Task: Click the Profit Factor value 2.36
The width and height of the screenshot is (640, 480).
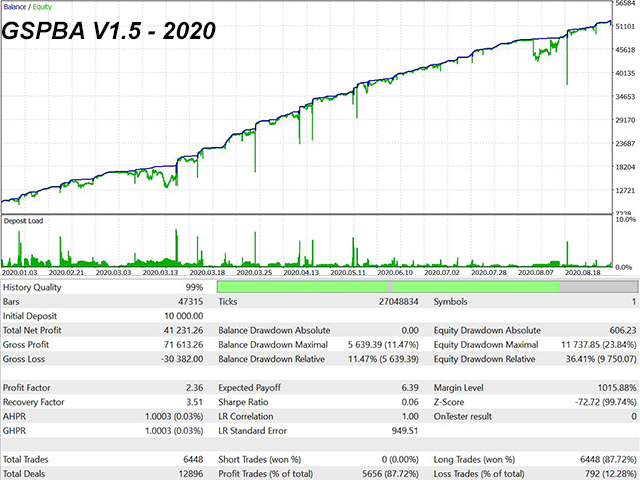Action: [195, 388]
